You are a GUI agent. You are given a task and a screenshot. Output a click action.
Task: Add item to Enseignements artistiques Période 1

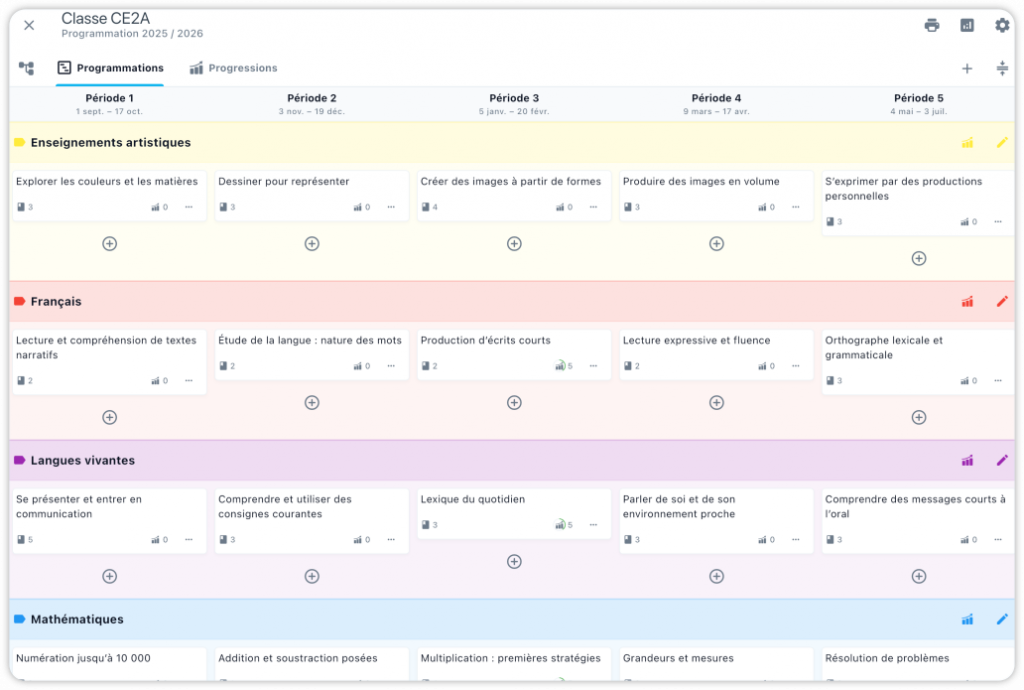coord(110,243)
